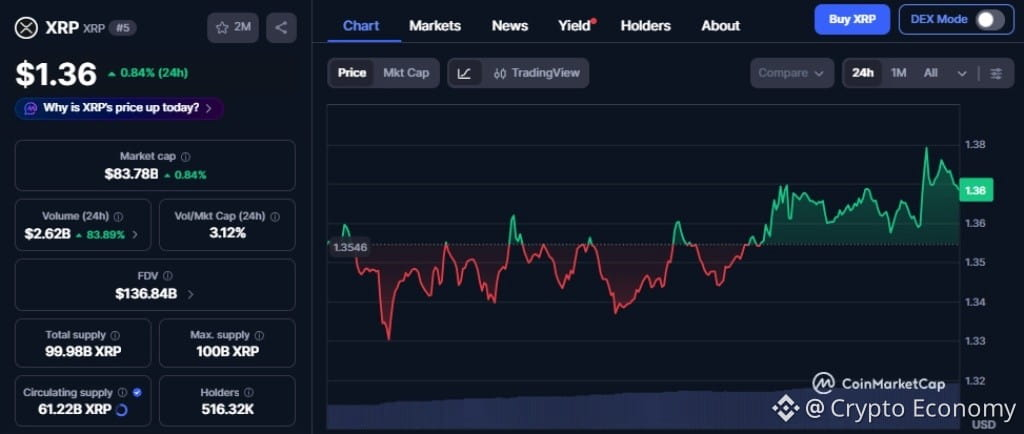Screen dimensions: 1024x434
Task: Open Circulating supply info icon
Action: 122,392
